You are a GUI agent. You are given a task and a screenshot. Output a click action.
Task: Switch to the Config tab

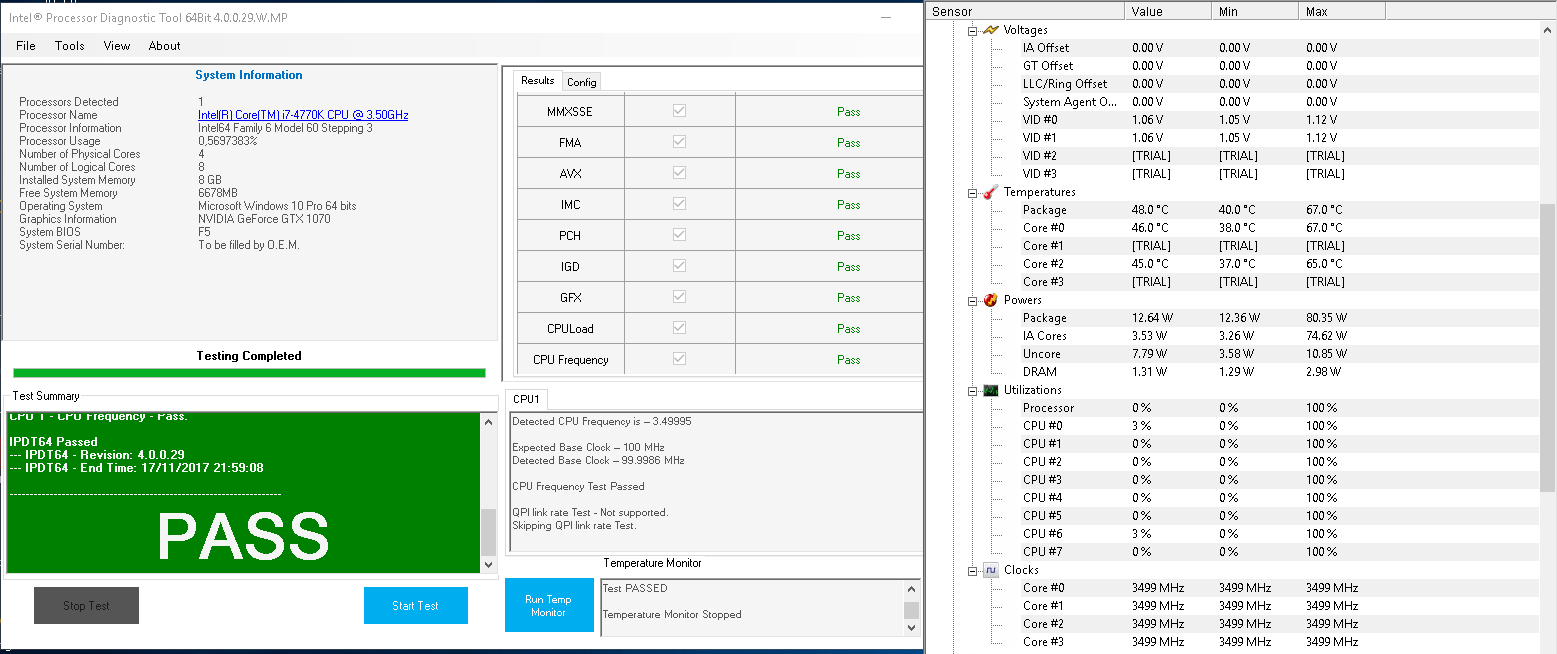[582, 82]
